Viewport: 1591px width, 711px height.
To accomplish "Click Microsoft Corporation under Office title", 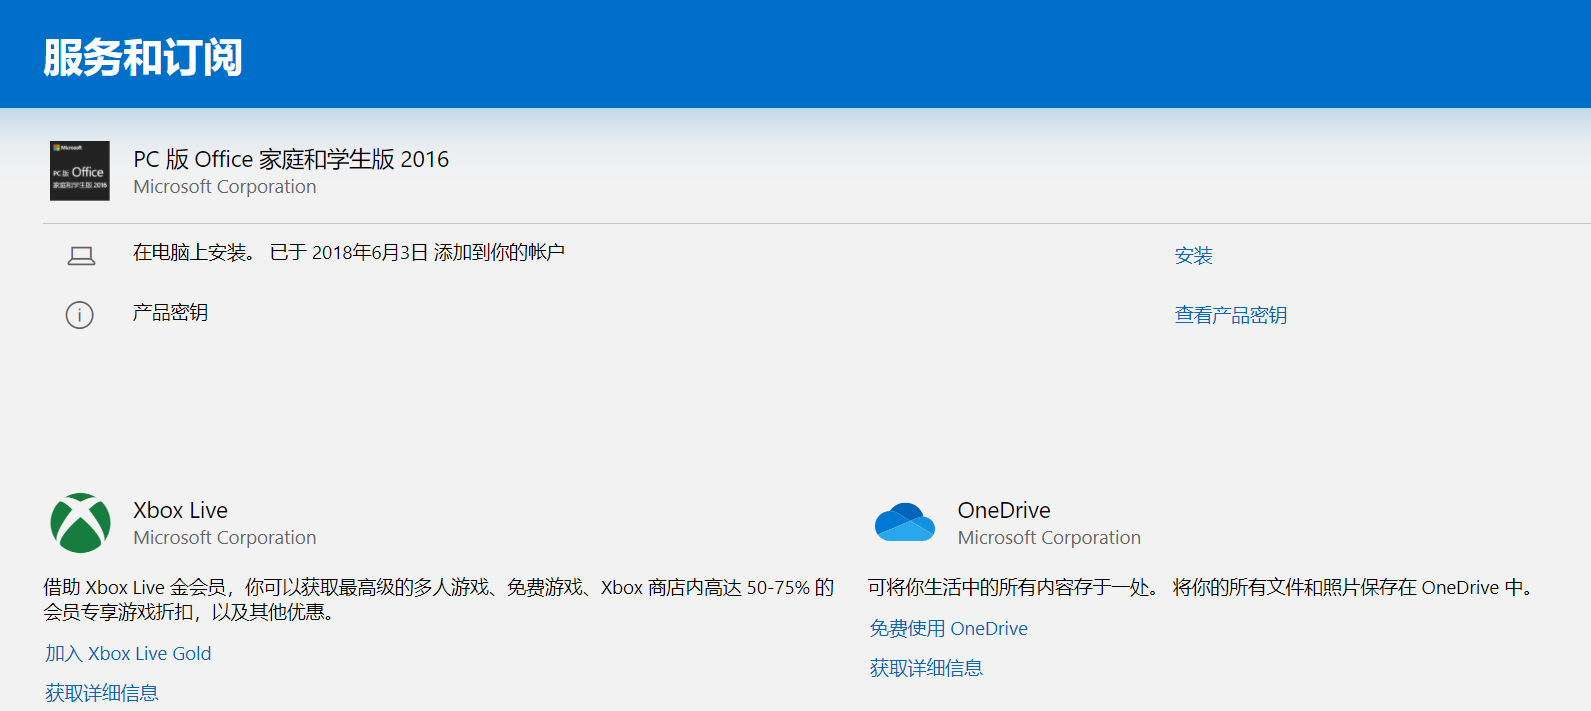I will coord(225,187).
